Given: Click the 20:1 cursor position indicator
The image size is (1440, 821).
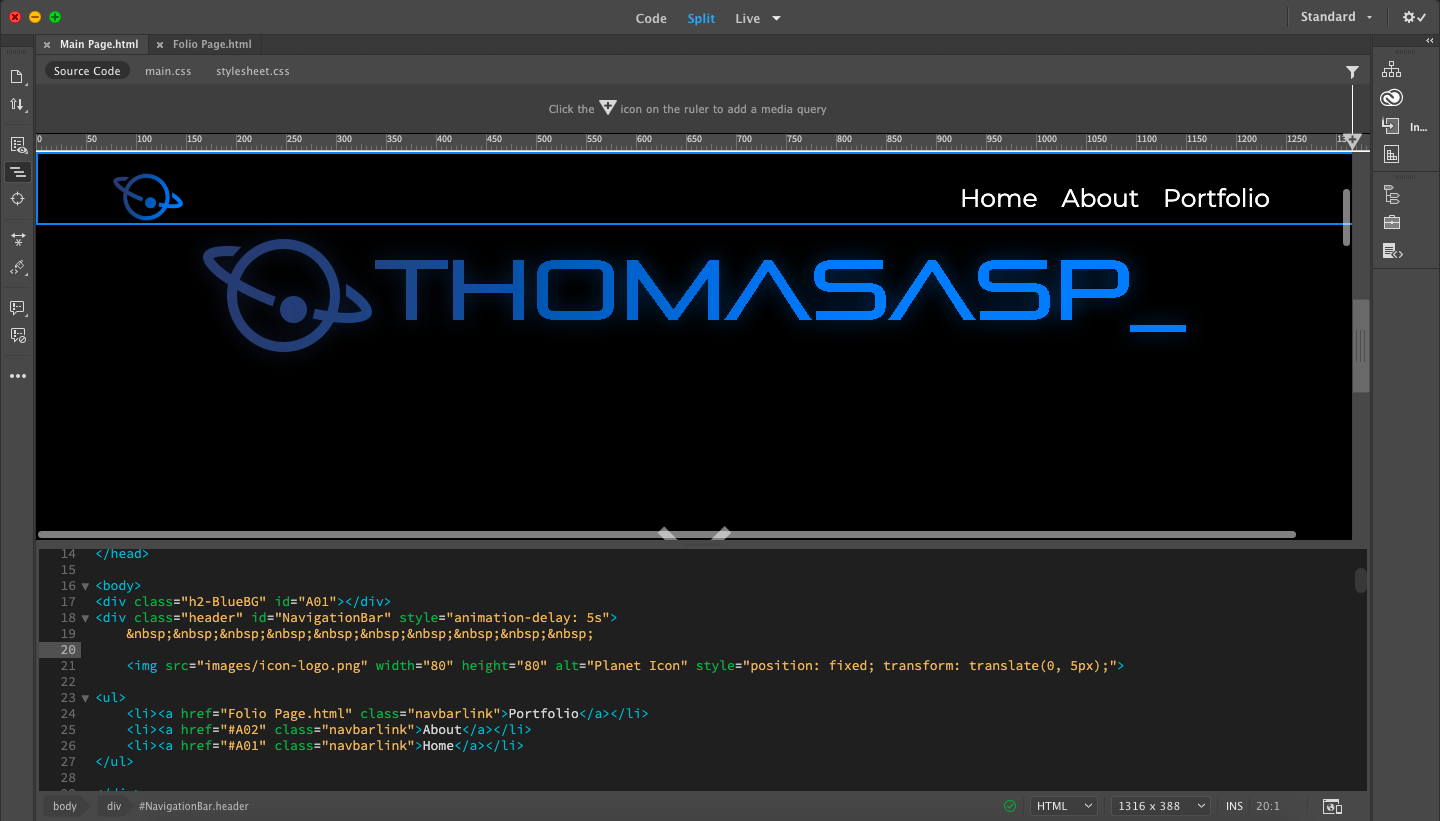Looking at the screenshot, I should coord(1268,806).
